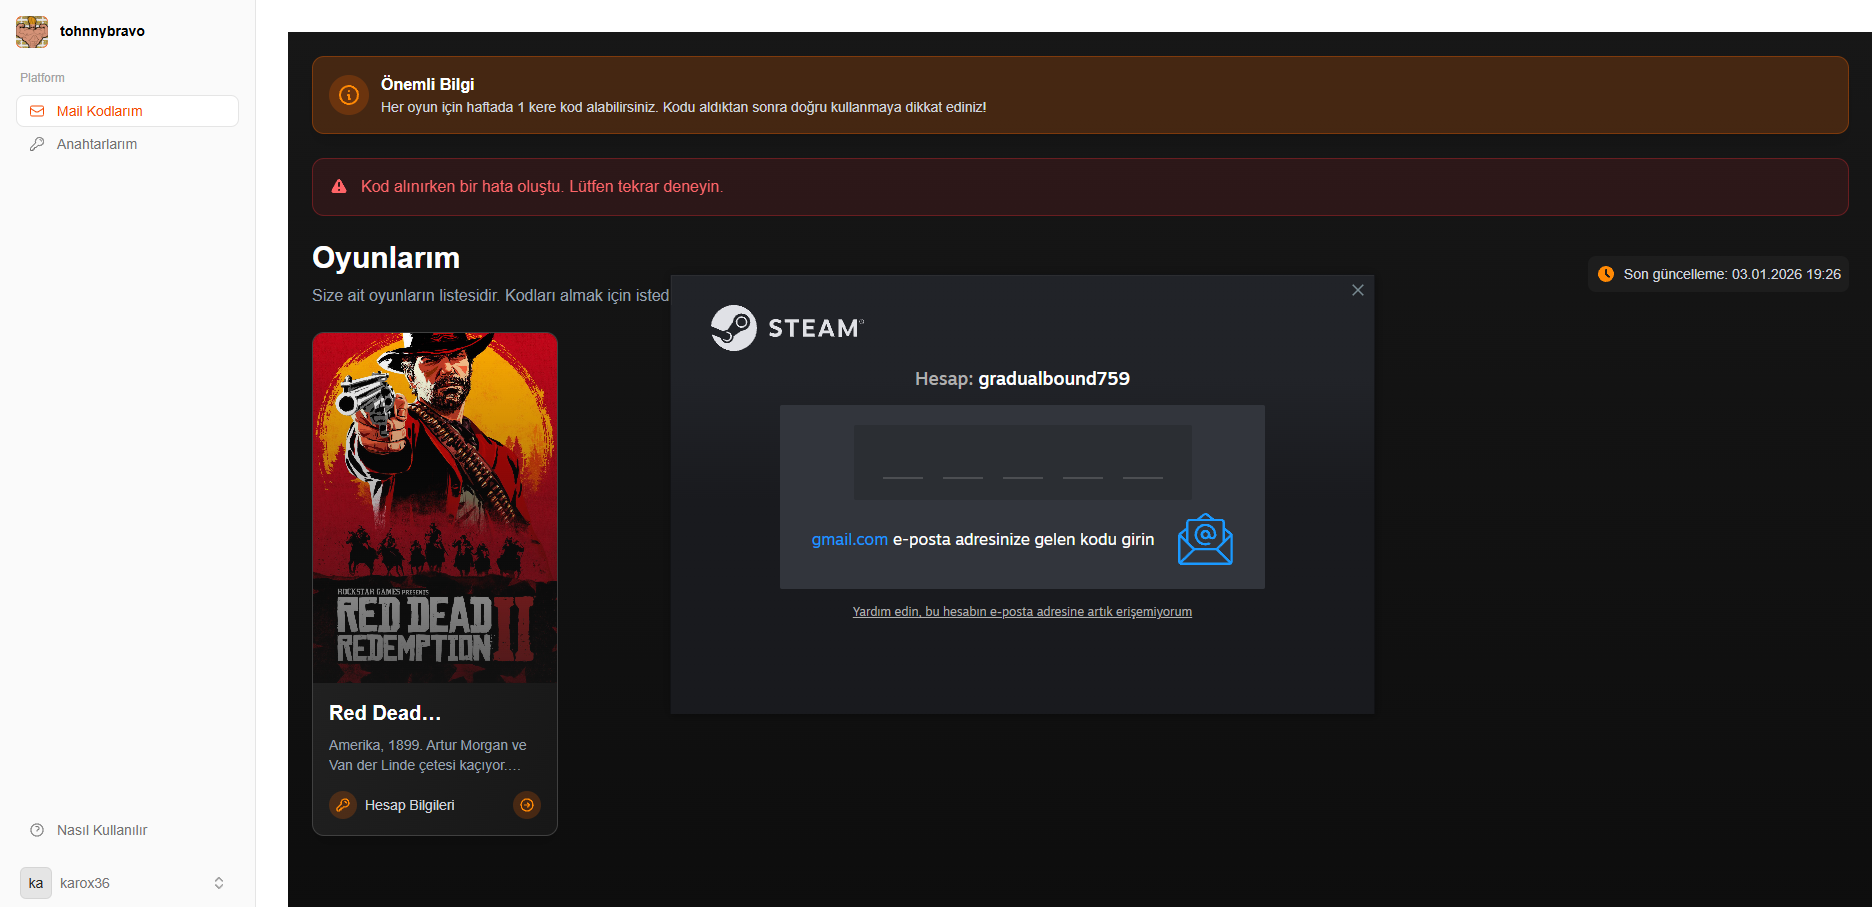Click the orange arrow button on Red Dead card
Screen dimensions: 1872x907
click(x=527, y=805)
